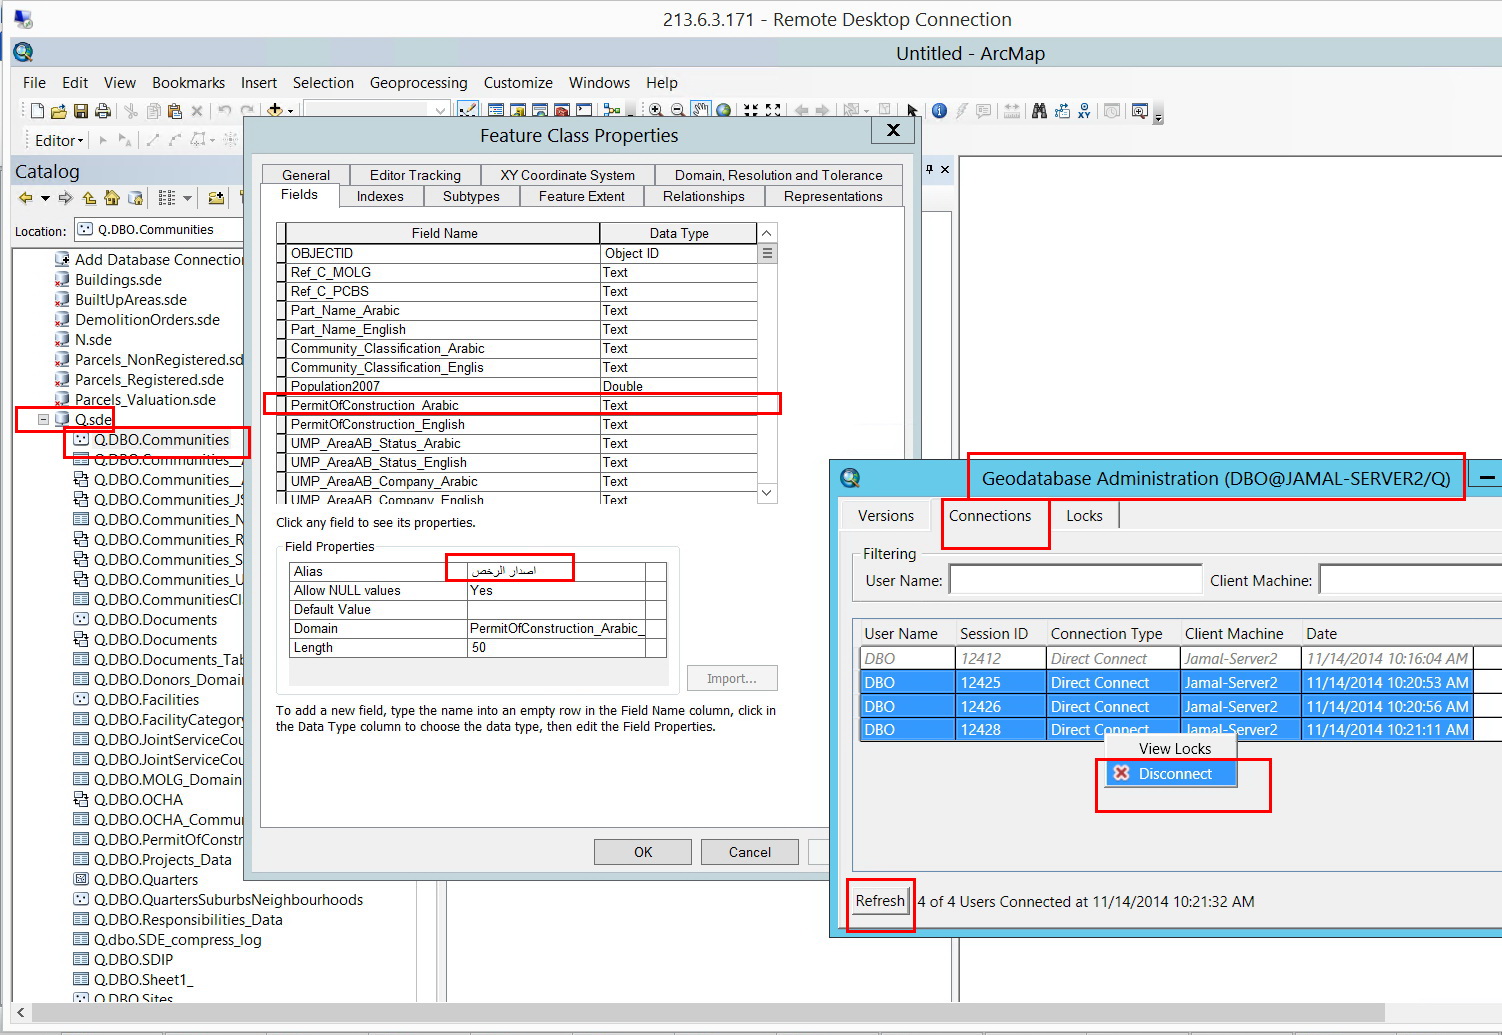This screenshot has width=1502, height=1035.
Task: Click field list scroll down arrow
Action: click(x=767, y=493)
